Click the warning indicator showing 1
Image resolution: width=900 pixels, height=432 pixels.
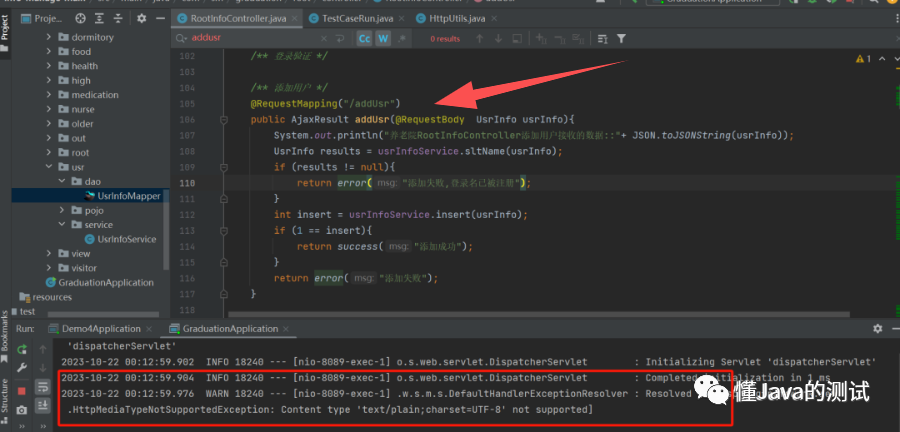click(x=863, y=59)
